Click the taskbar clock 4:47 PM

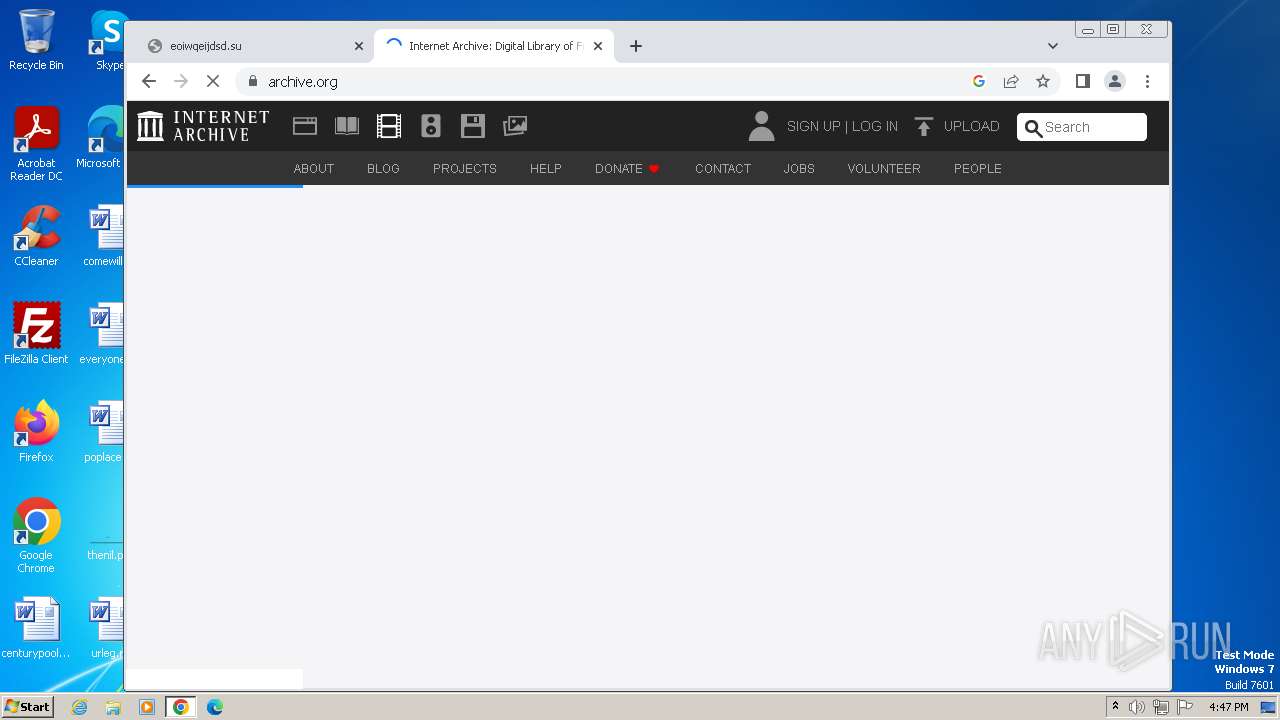(1229, 707)
